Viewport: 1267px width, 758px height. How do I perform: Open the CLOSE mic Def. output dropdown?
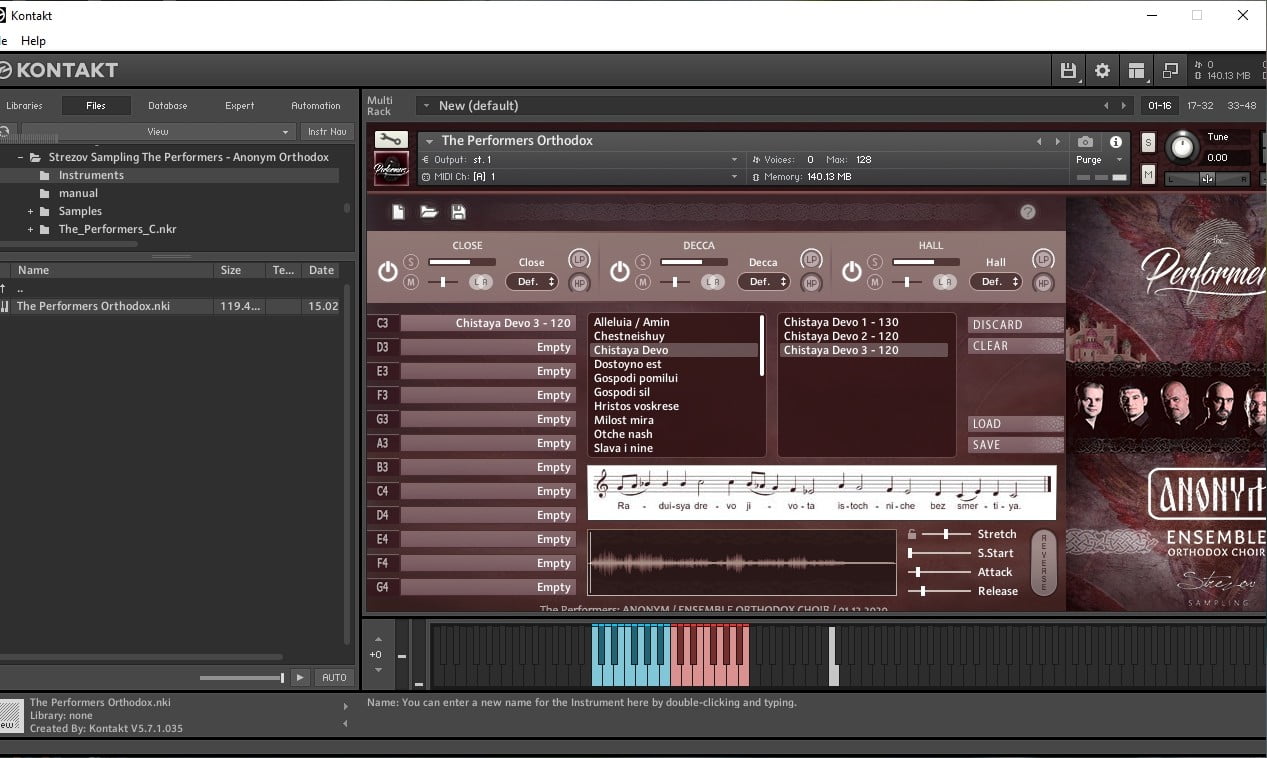tap(531, 282)
